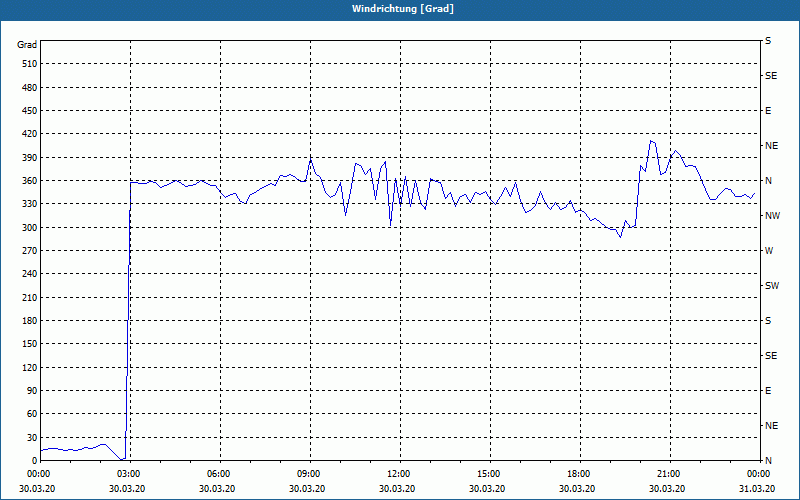Click the W compass label on the right axis

tap(769, 251)
